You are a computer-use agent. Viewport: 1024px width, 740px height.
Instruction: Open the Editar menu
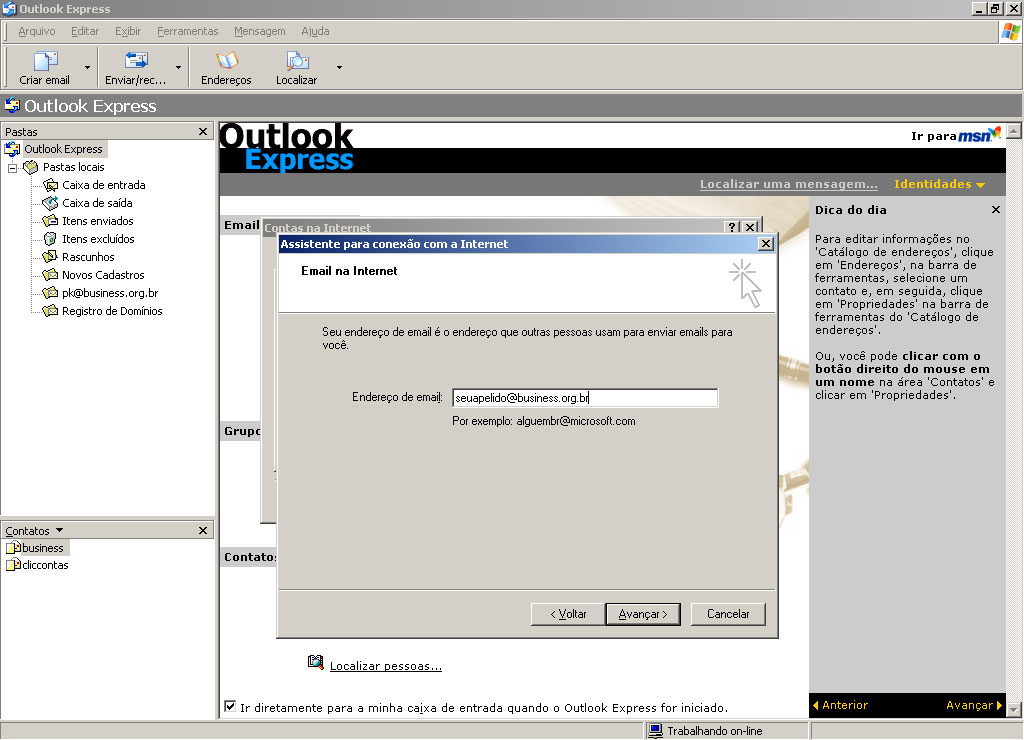coord(85,31)
